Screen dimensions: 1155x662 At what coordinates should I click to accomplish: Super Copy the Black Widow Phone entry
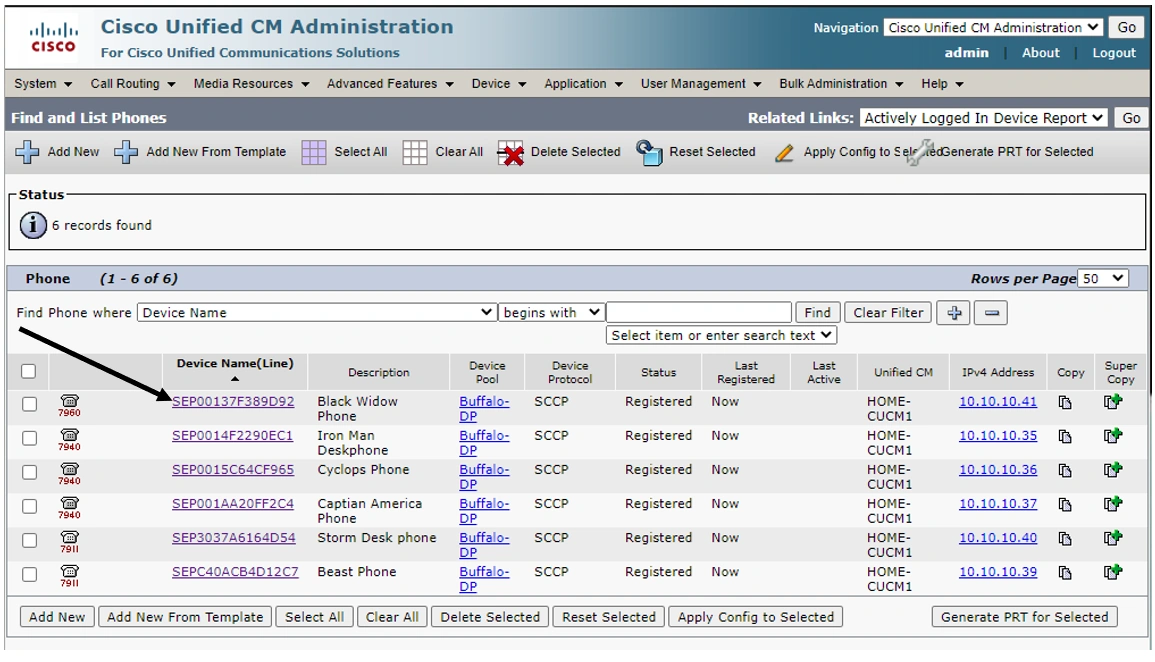(x=1113, y=401)
